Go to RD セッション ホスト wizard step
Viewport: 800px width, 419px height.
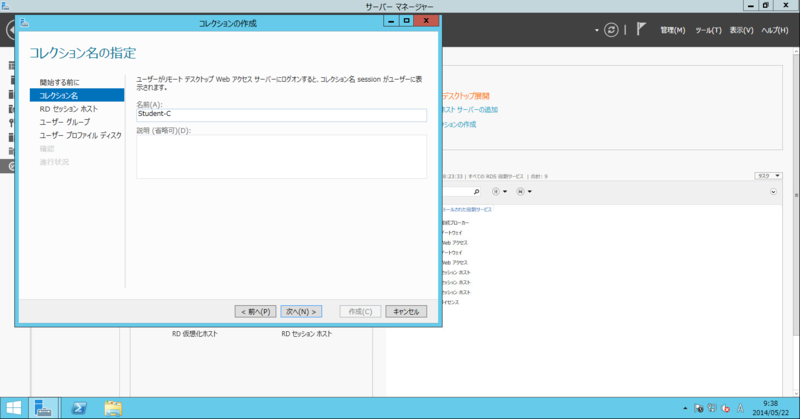tap(69, 109)
